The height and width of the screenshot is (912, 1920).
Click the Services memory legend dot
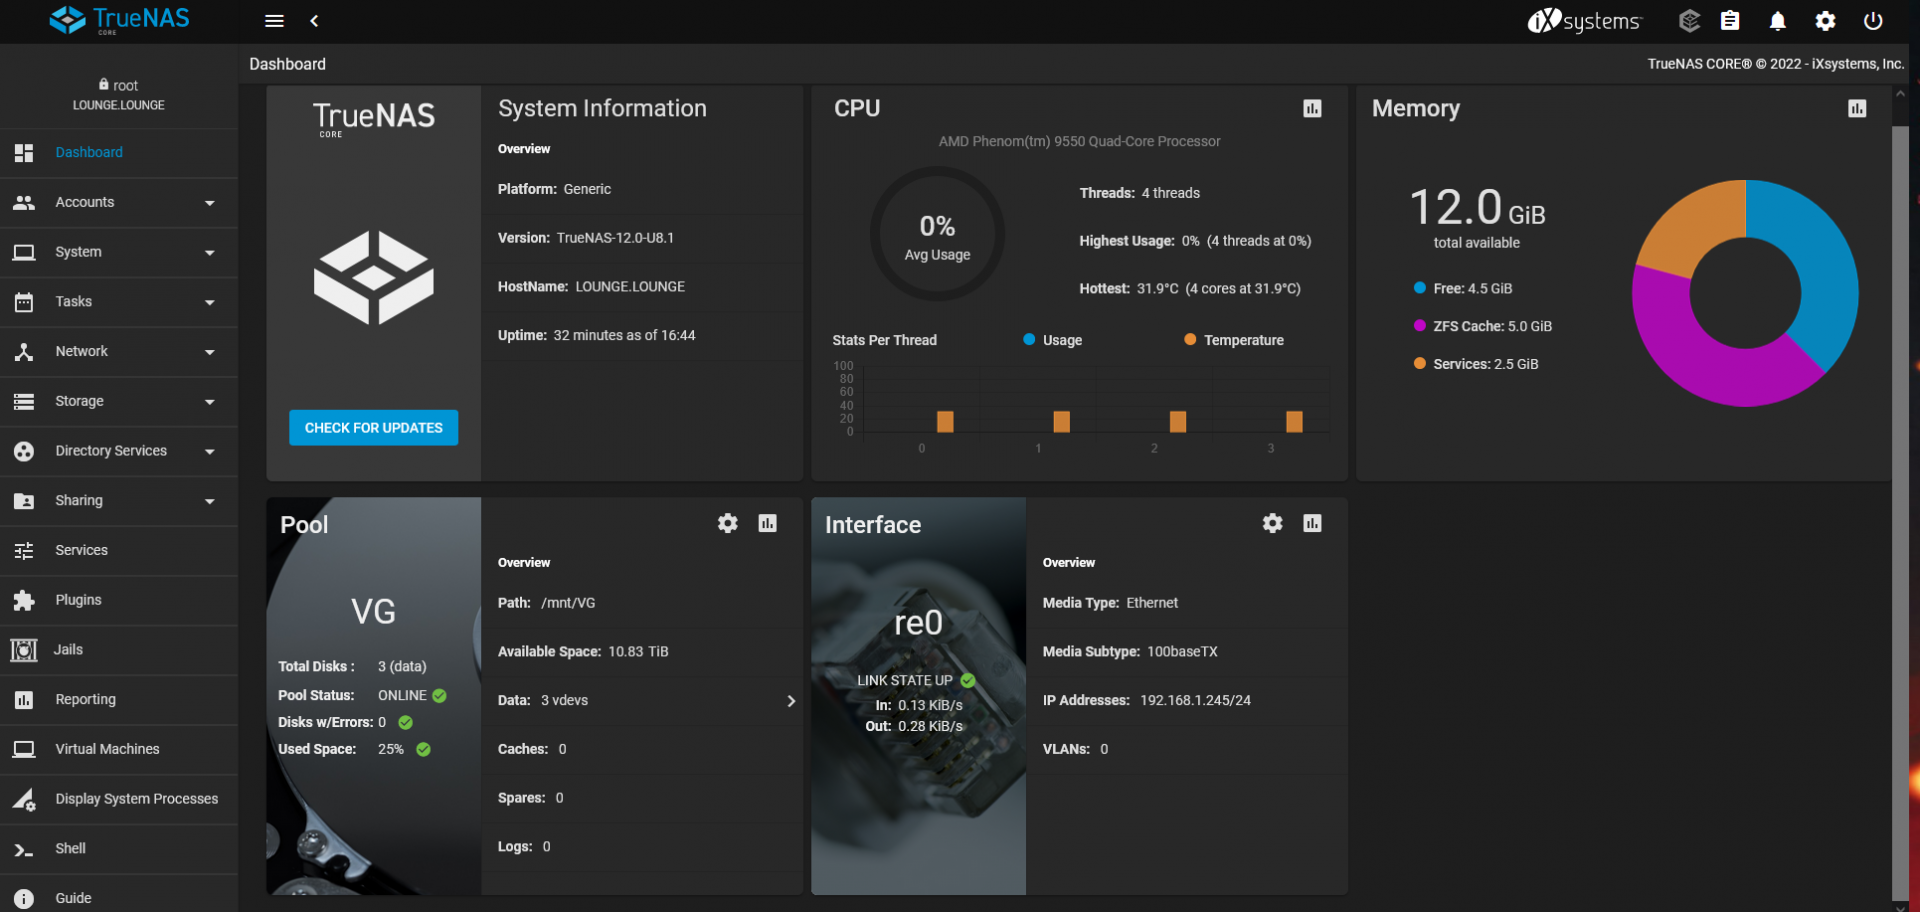point(1420,364)
